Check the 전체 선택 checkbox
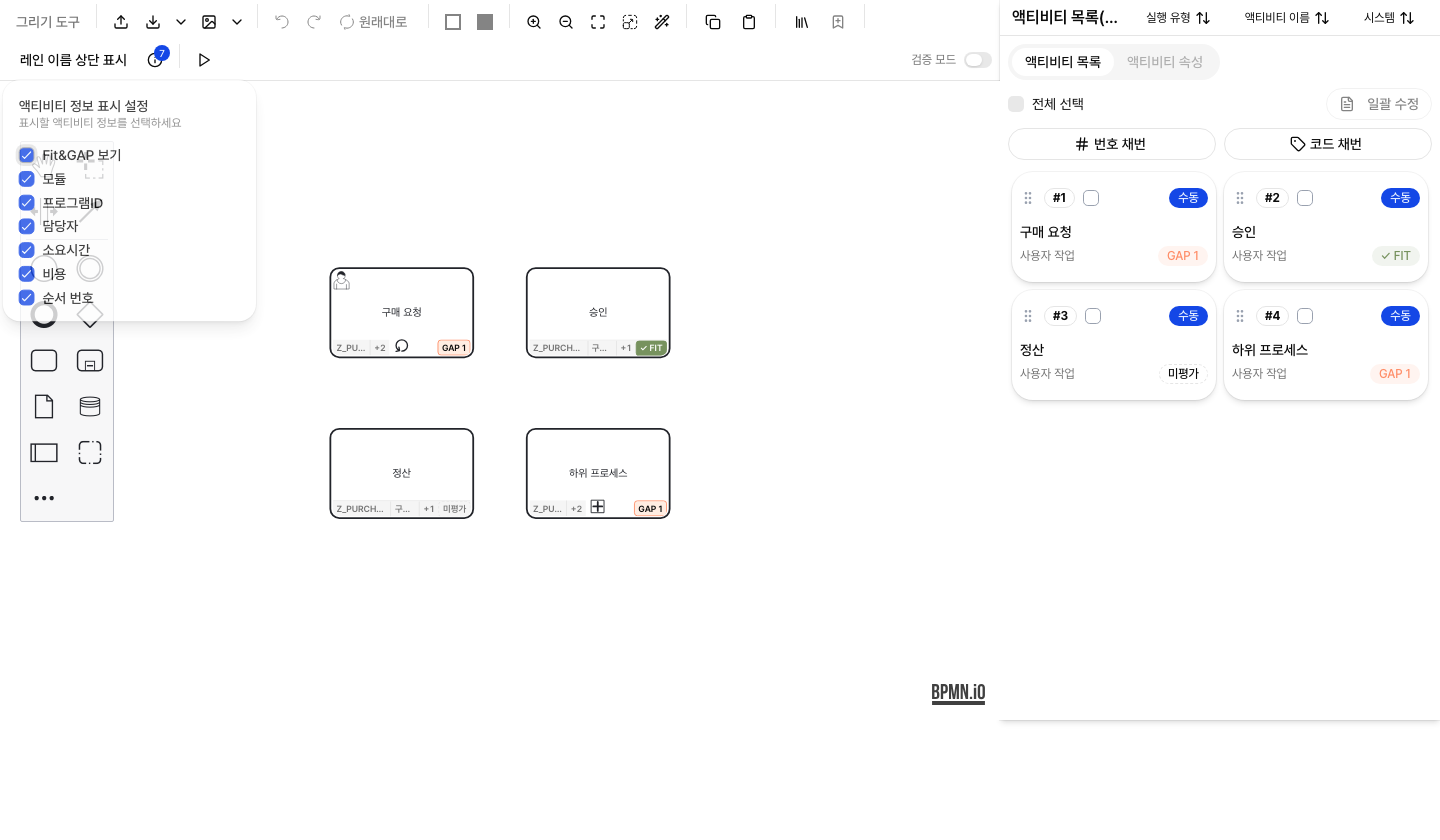The width and height of the screenshot is (1440, 840). (1016, 104)
